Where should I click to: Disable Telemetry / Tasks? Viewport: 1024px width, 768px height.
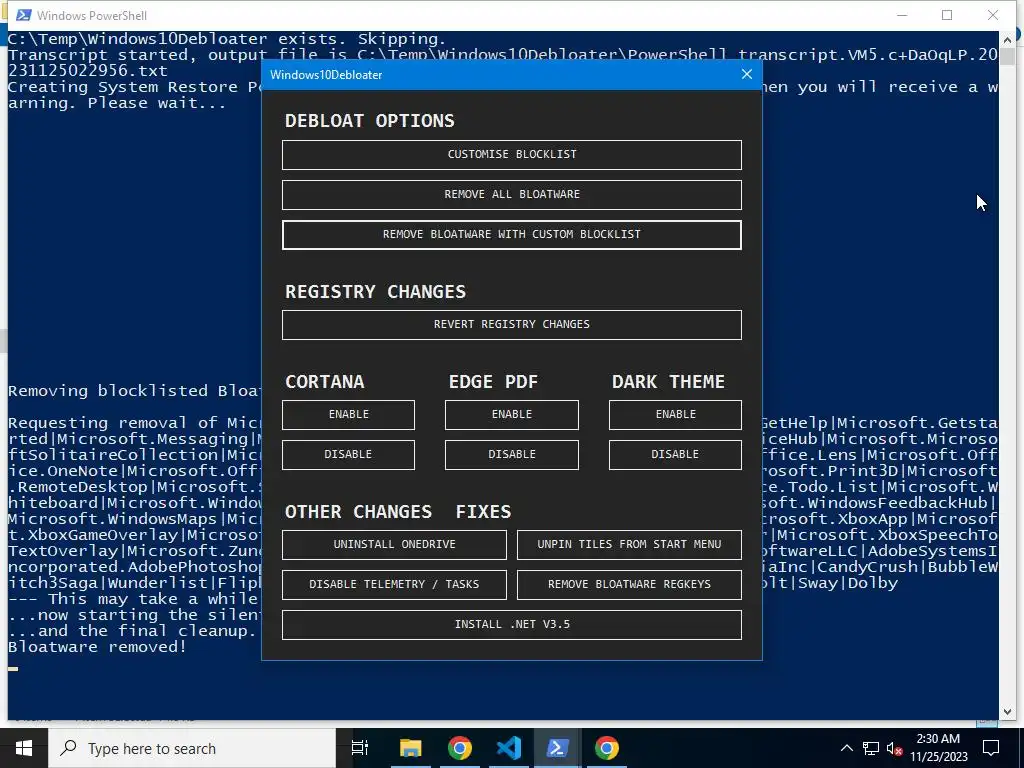[x=394, y=584]
